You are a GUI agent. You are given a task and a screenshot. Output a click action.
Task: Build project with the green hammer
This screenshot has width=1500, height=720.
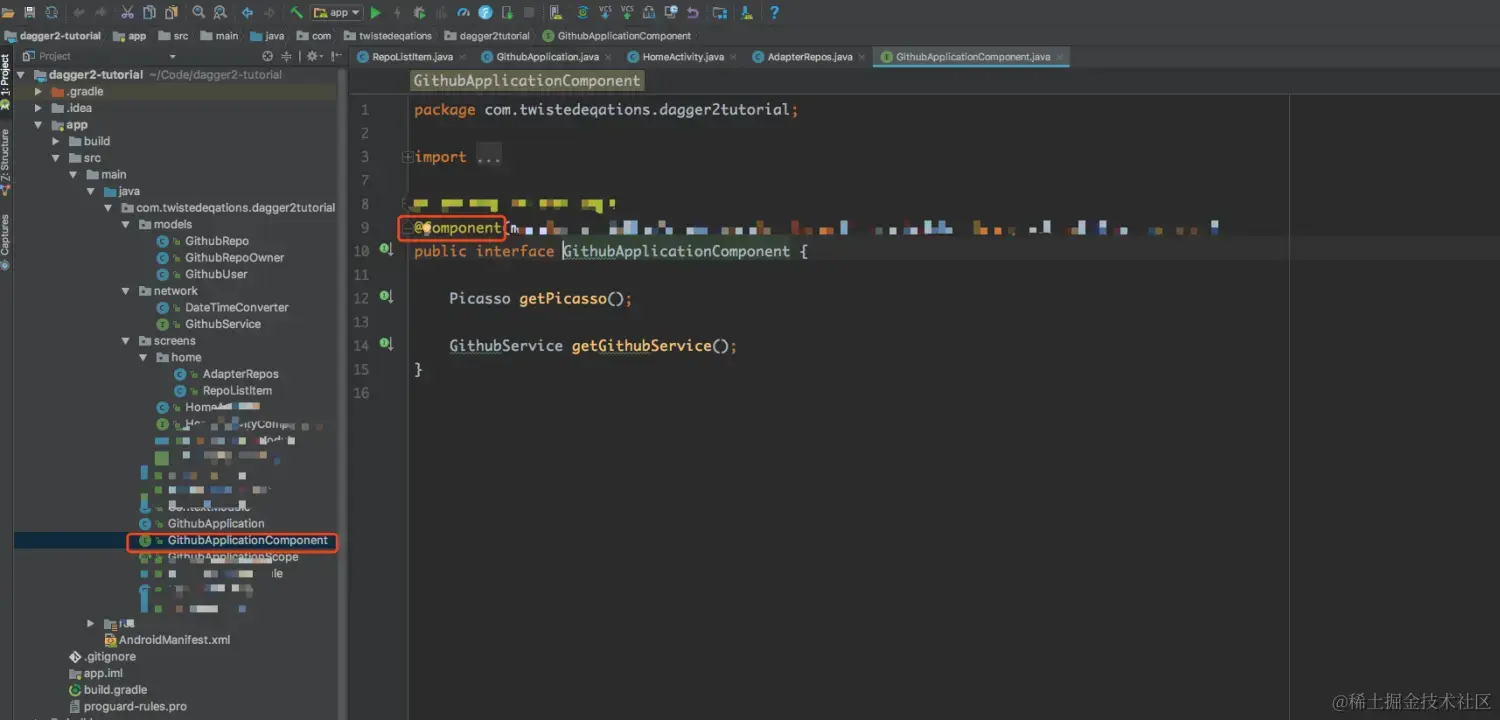[x=296, y=12]
